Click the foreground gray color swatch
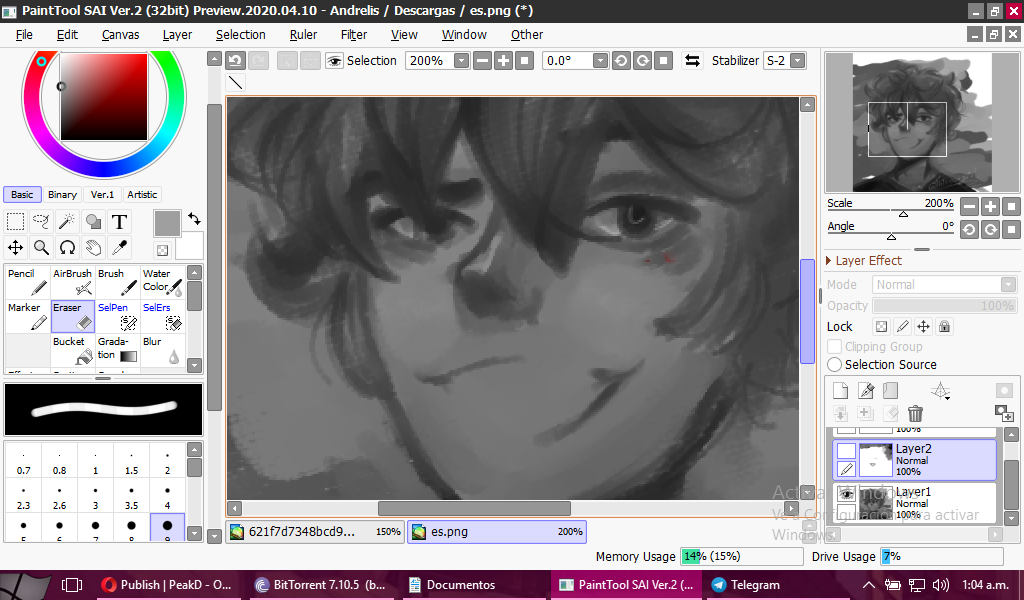The image size is (1024, 600). click(167, 223)
